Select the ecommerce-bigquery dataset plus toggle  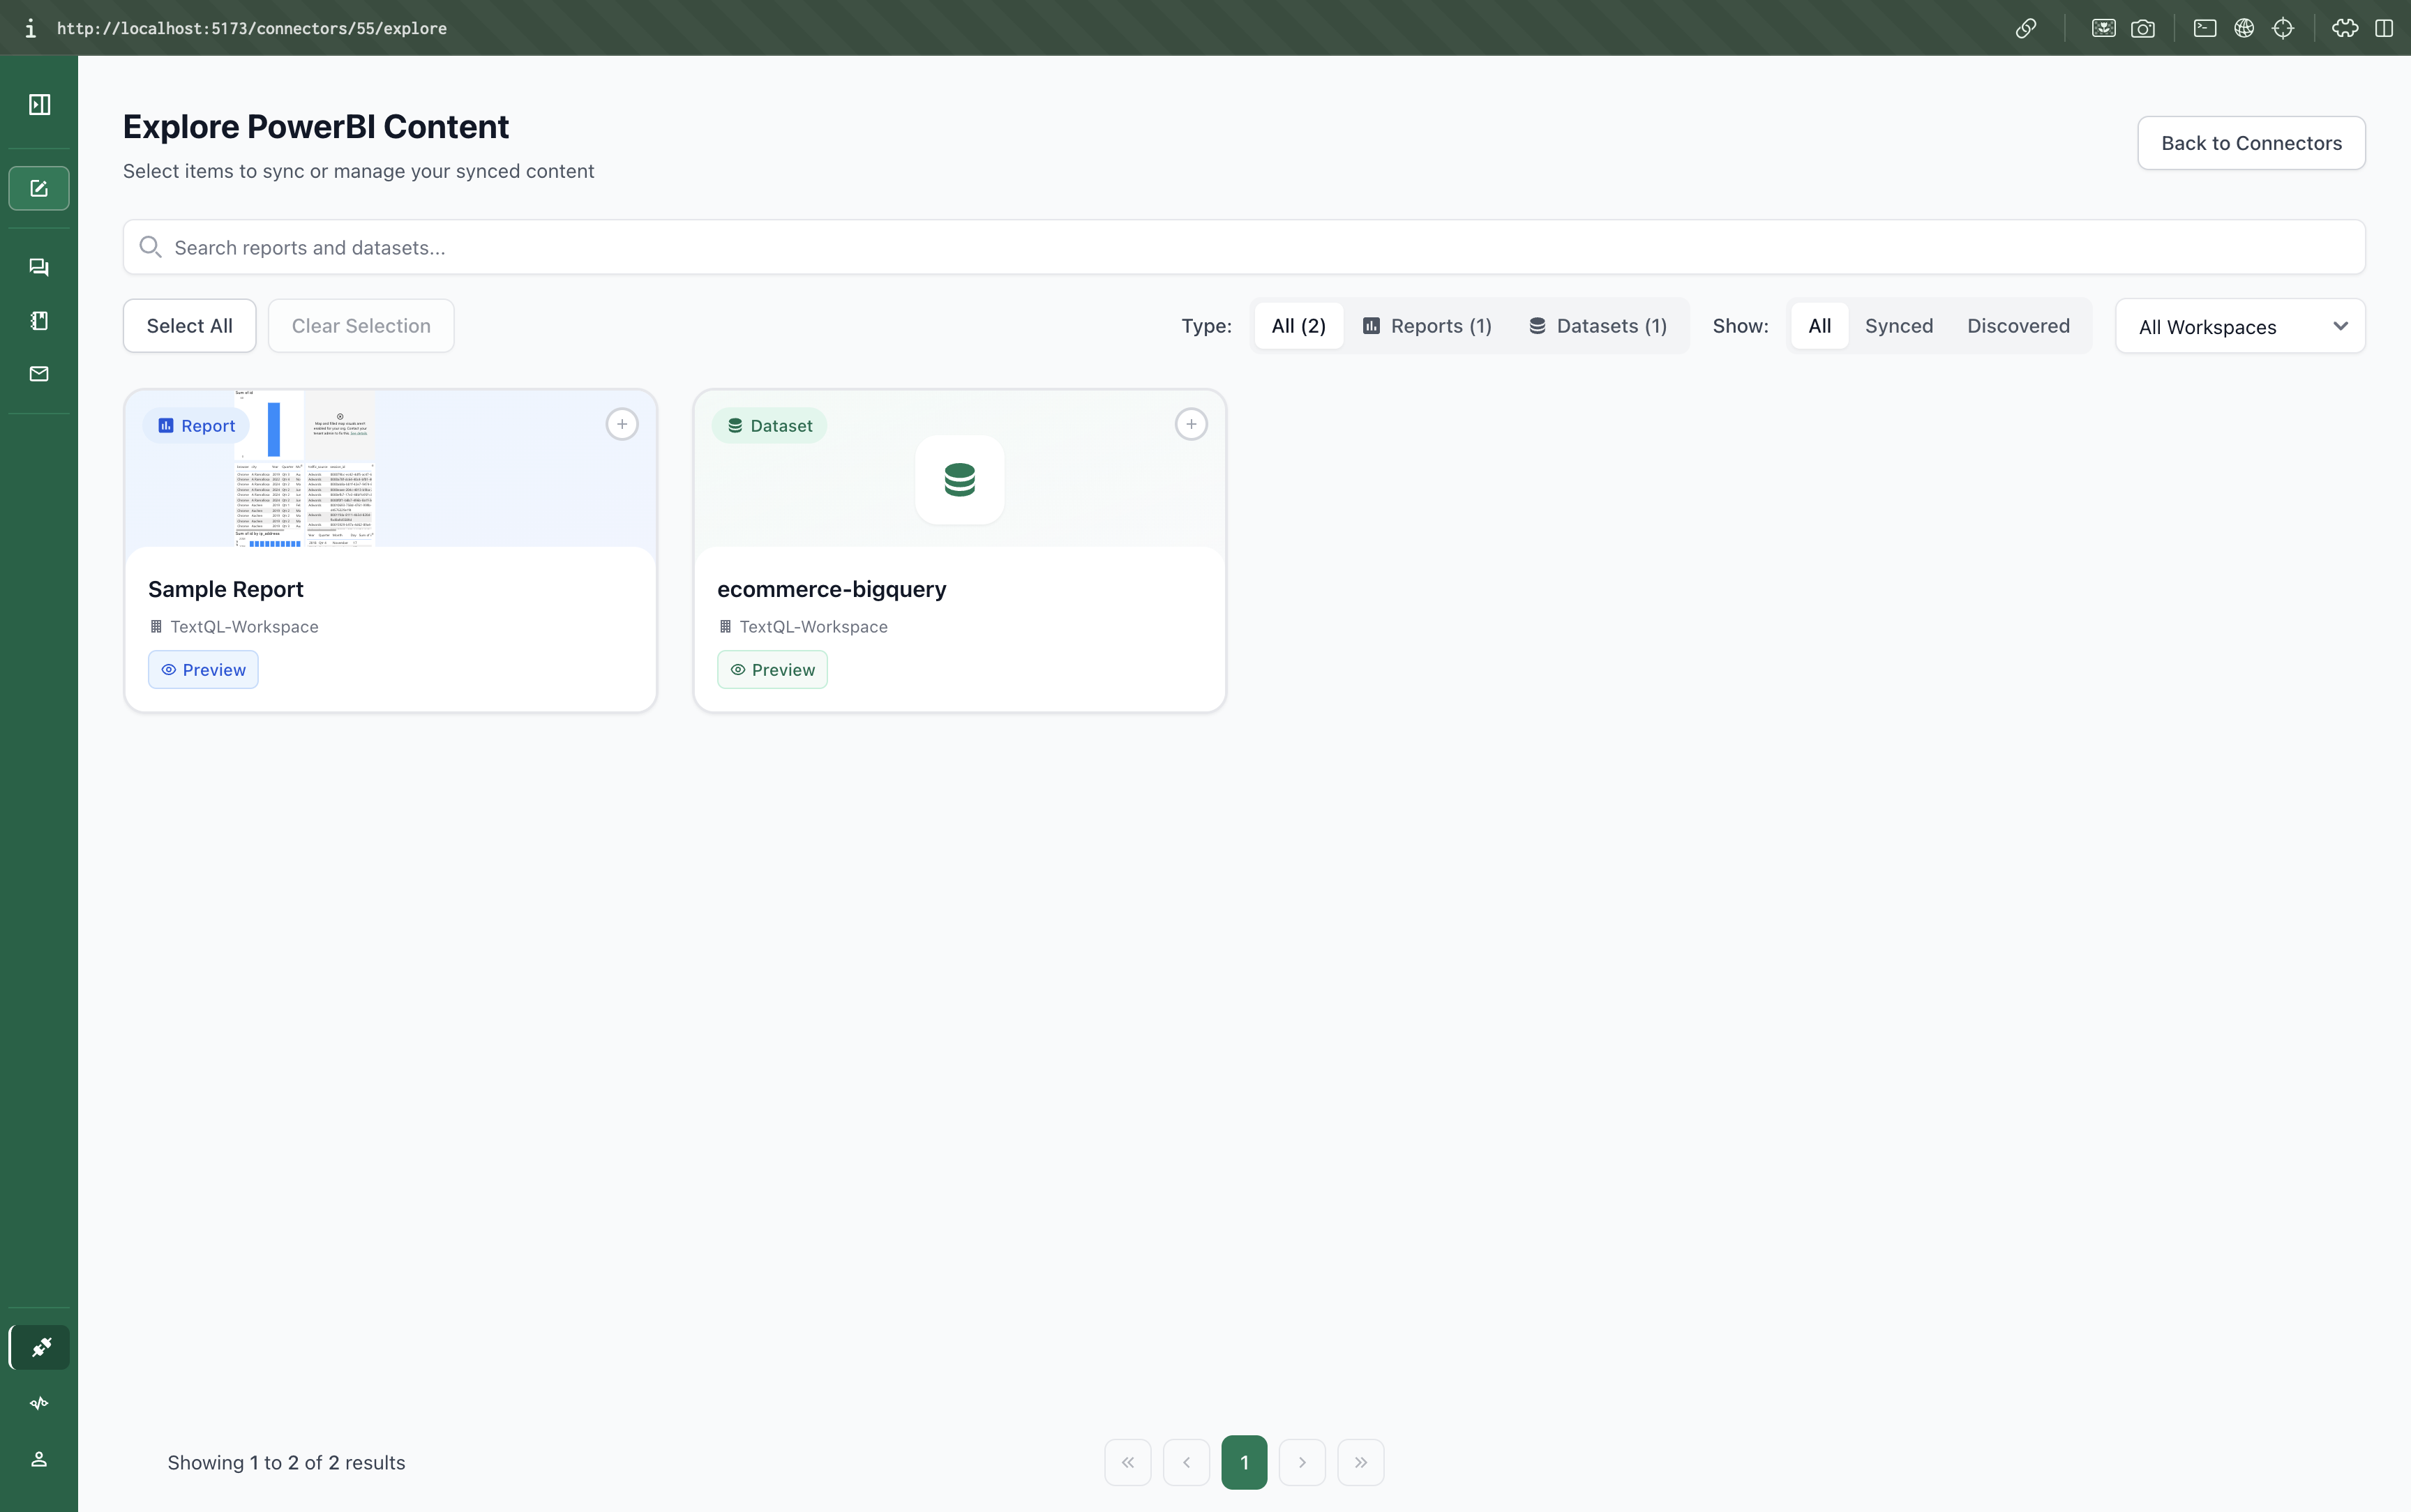point(1191,424)
